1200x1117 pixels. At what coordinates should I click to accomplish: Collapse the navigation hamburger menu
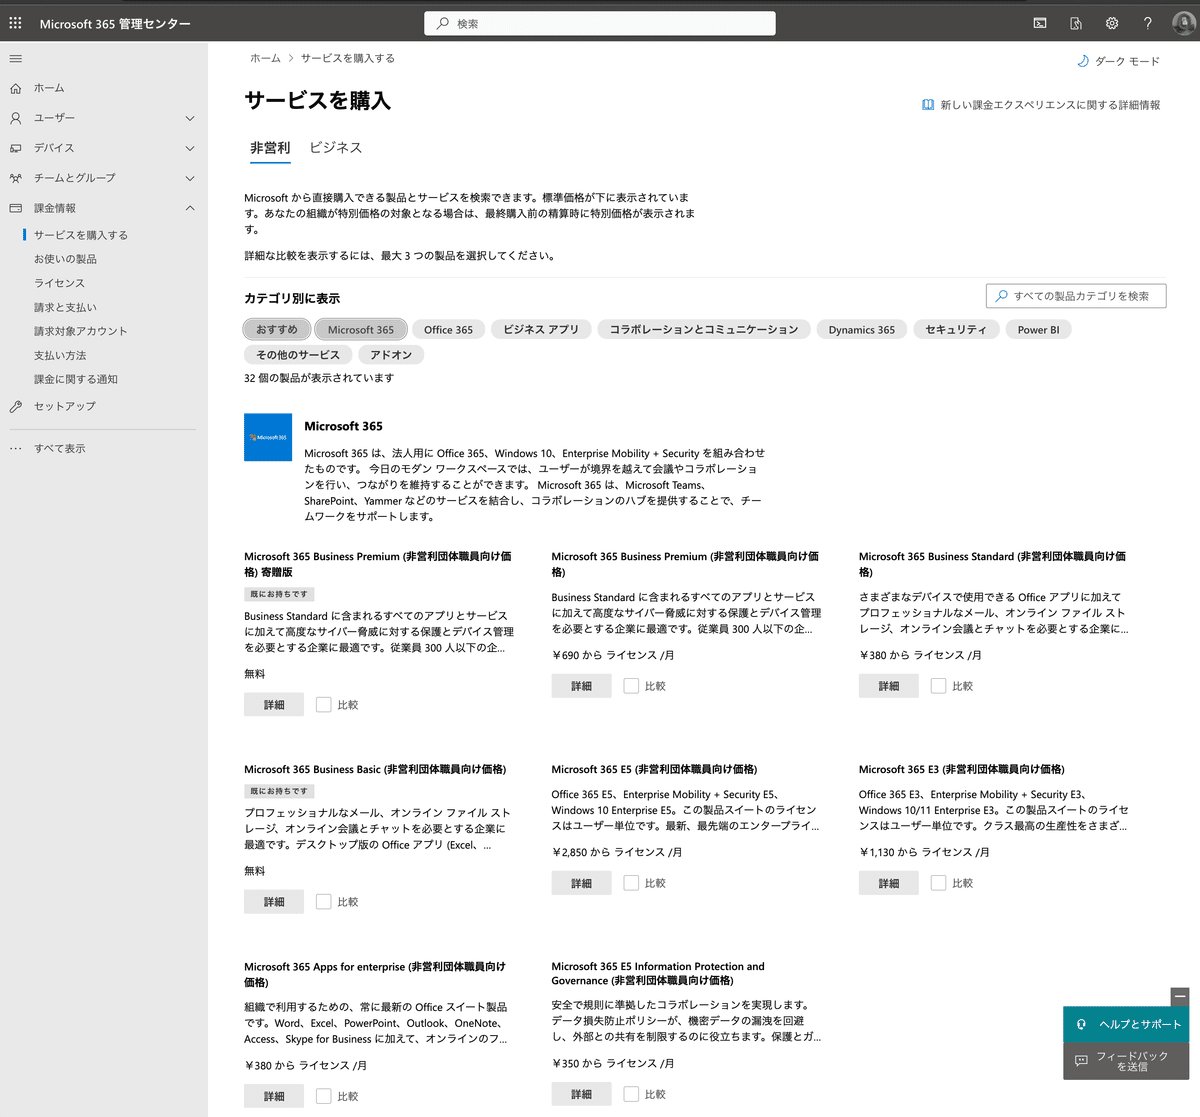pos(15,59)
